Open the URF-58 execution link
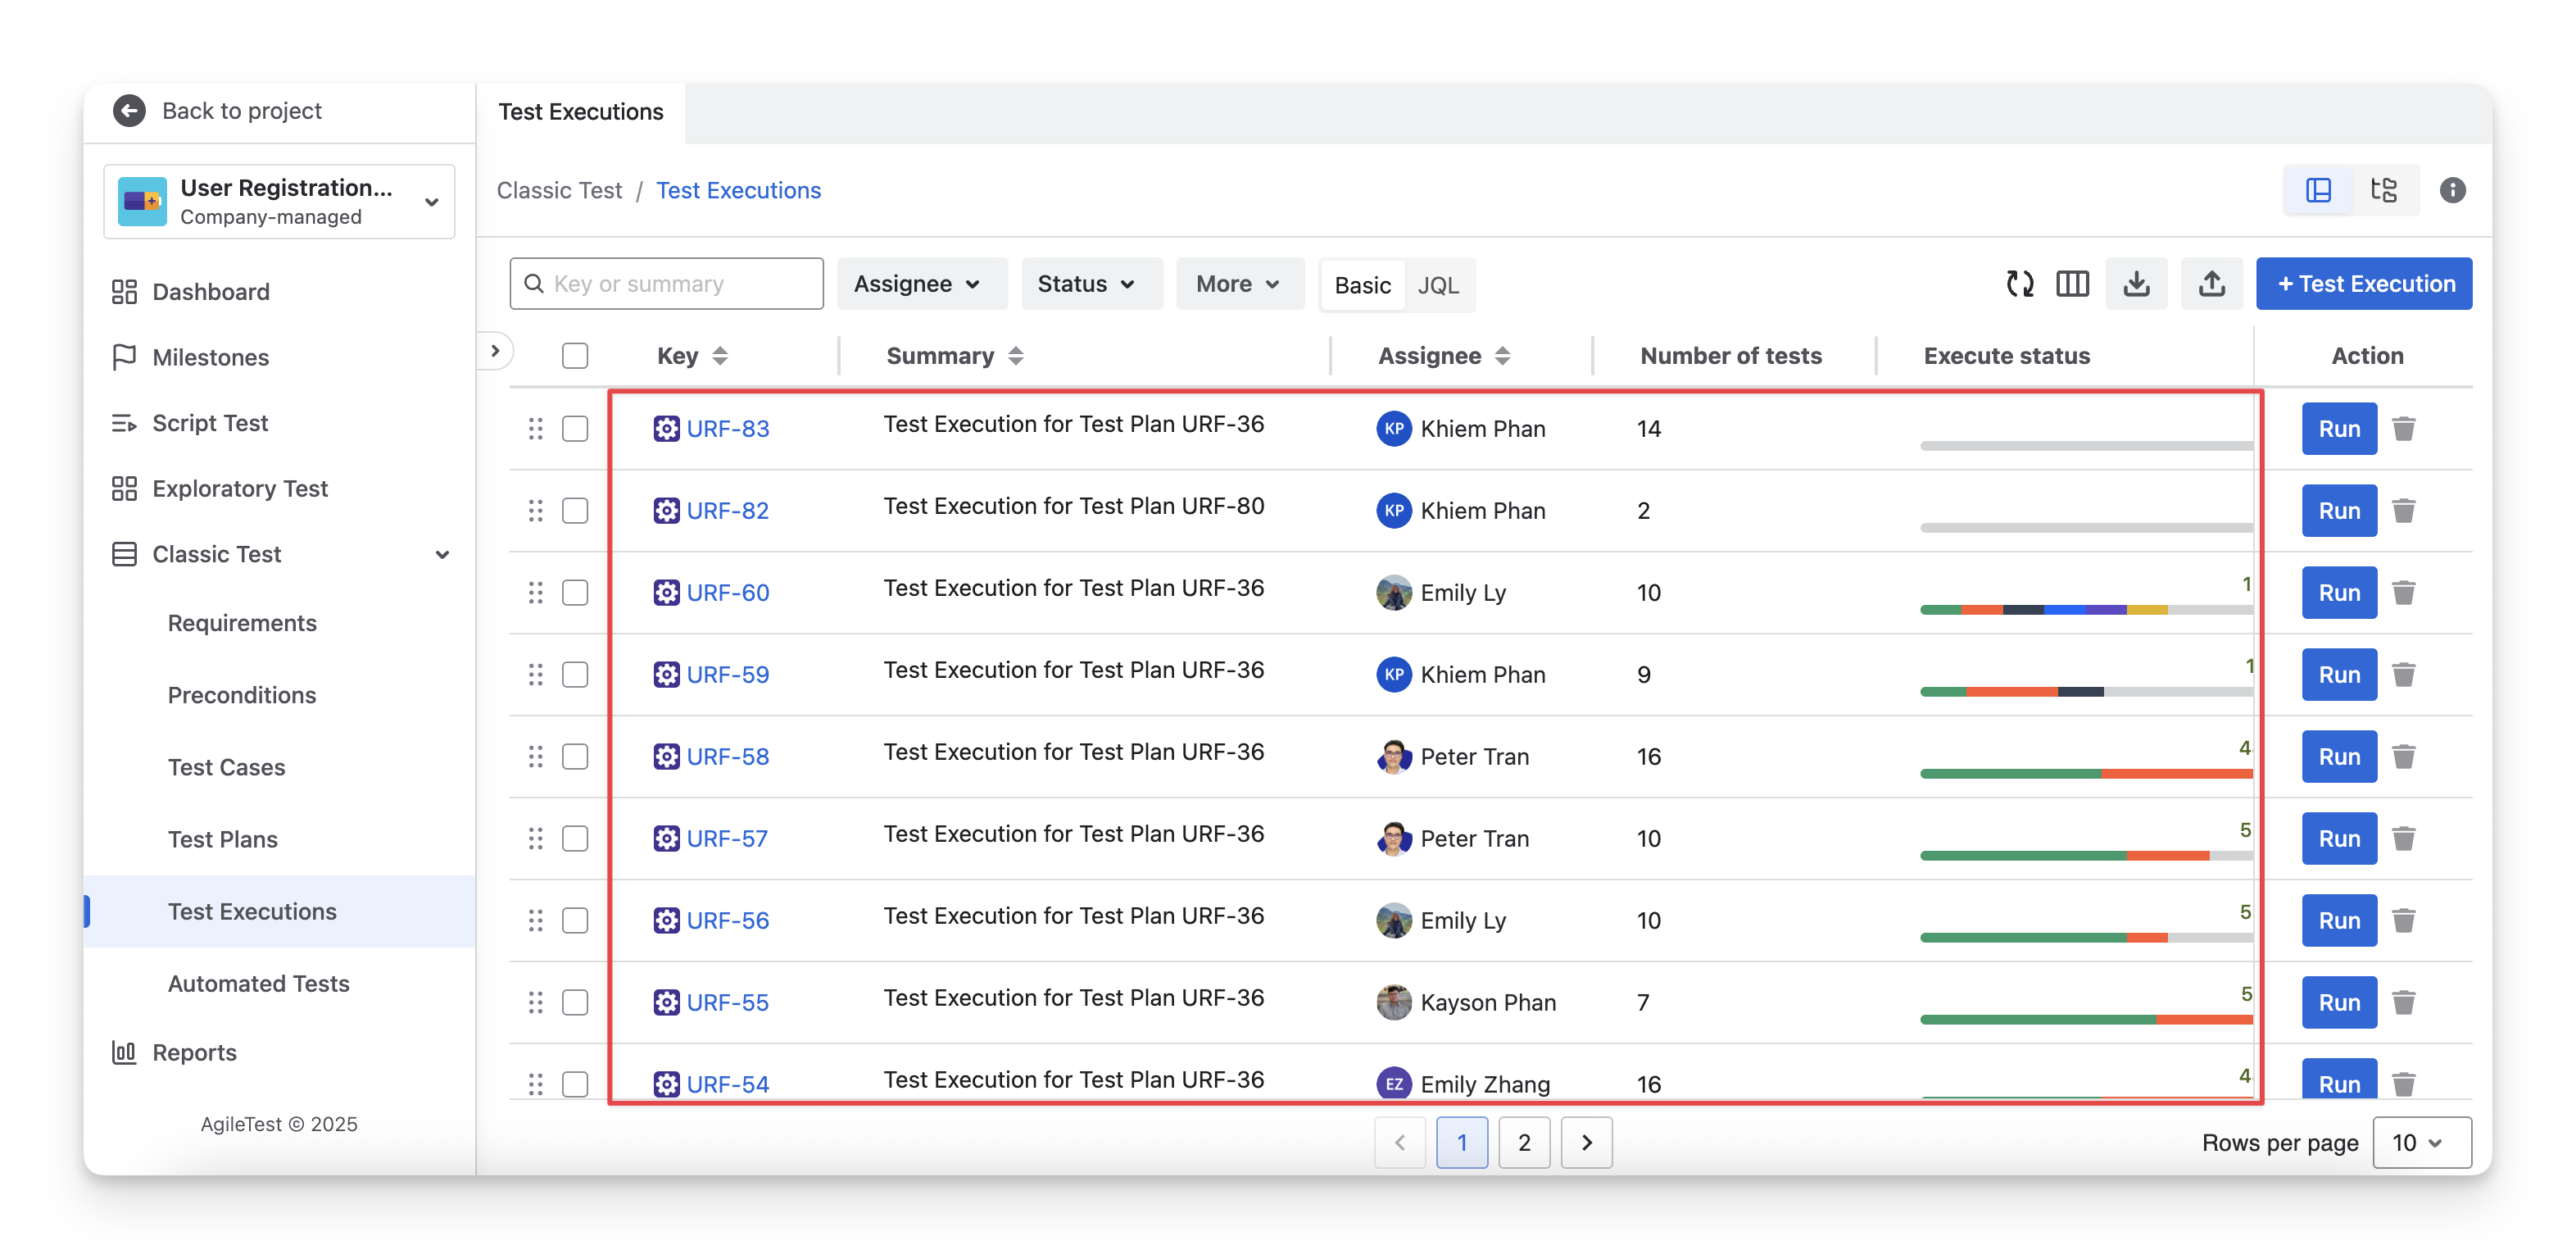2576x1259 pixels. point(727,757)
